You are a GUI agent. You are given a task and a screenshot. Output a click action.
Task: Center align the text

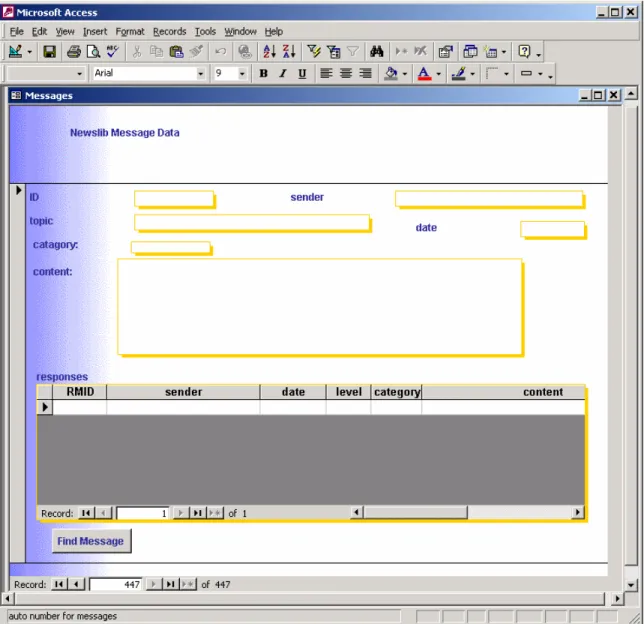click(x=346, y=74)
